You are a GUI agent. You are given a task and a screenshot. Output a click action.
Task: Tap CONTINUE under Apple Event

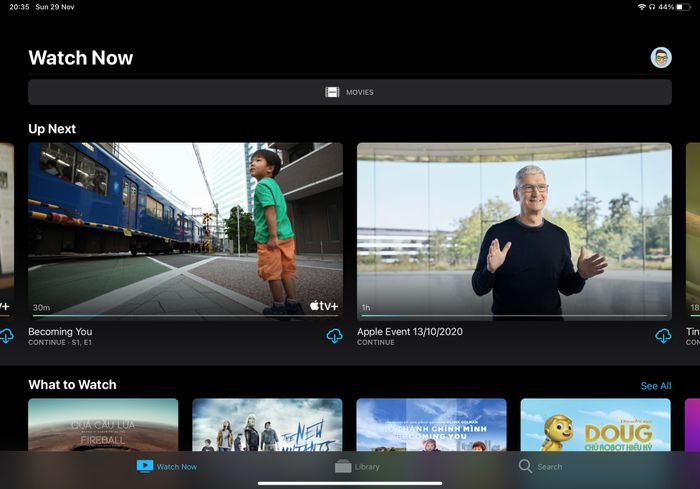coord(376,343)
